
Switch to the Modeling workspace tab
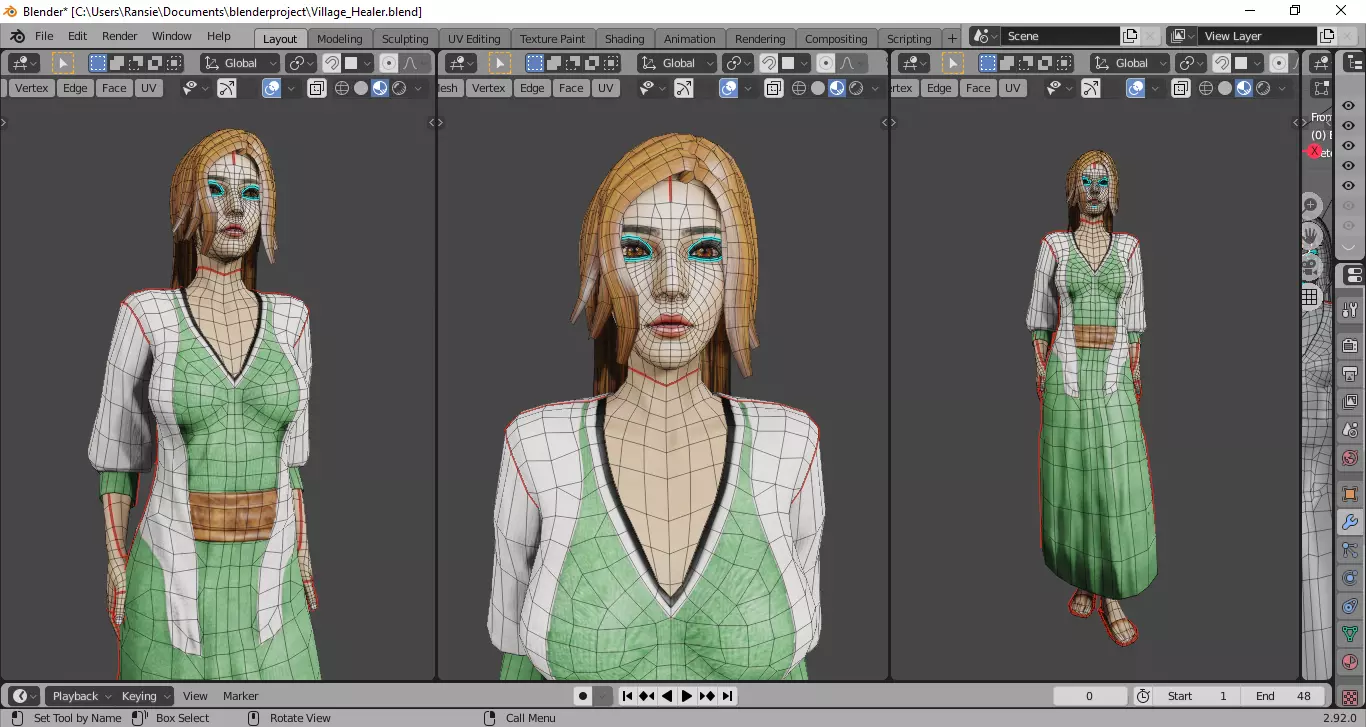pos(340,39)
